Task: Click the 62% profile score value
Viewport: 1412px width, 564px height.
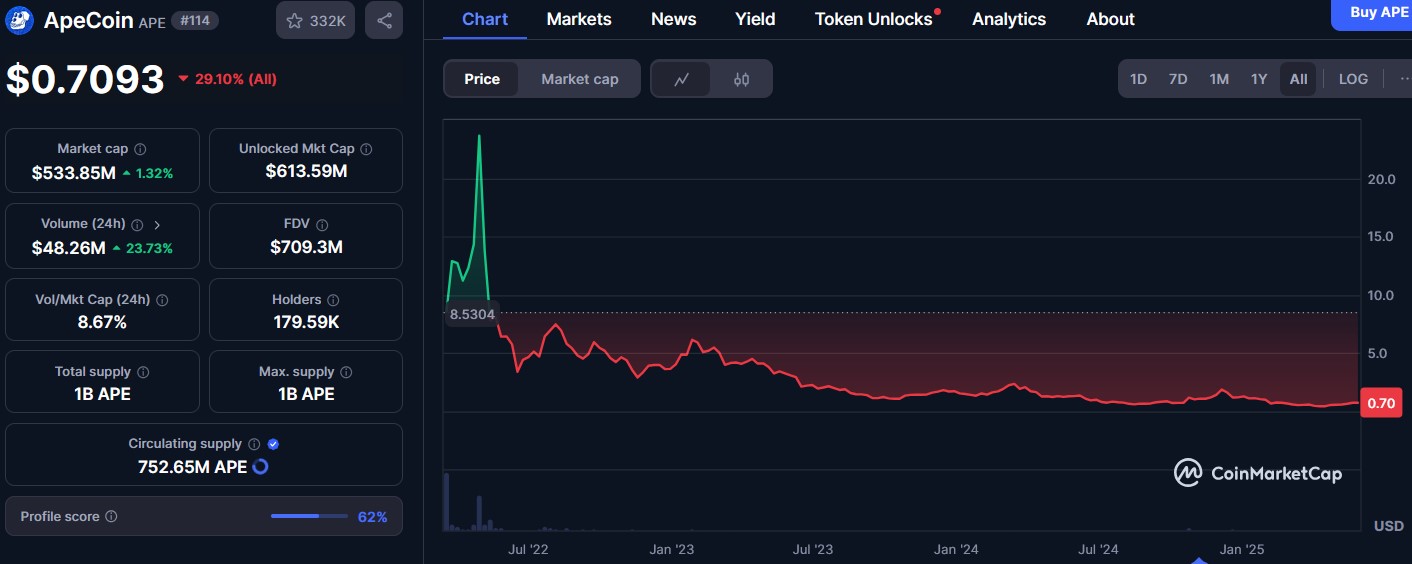Action: click(x=372, y=517)
